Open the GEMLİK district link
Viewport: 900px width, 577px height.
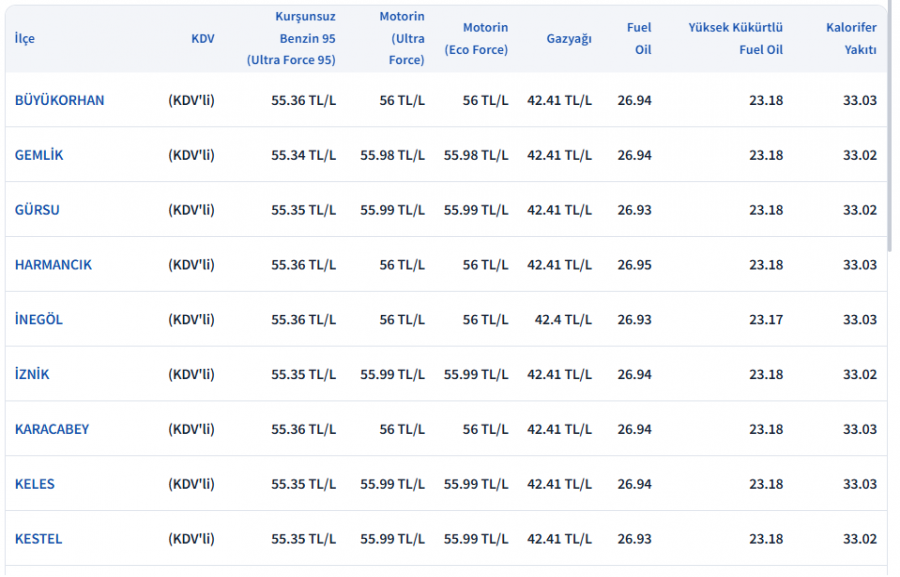[x=39, y=155]
